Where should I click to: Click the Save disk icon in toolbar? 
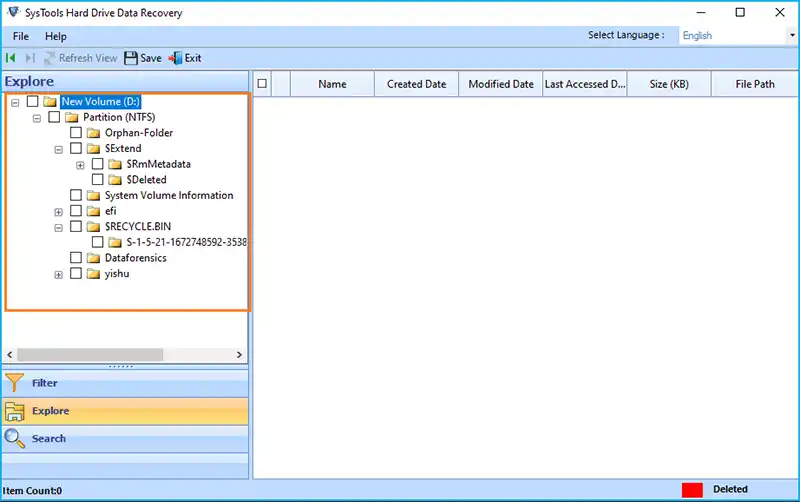[x=131, y=58]
